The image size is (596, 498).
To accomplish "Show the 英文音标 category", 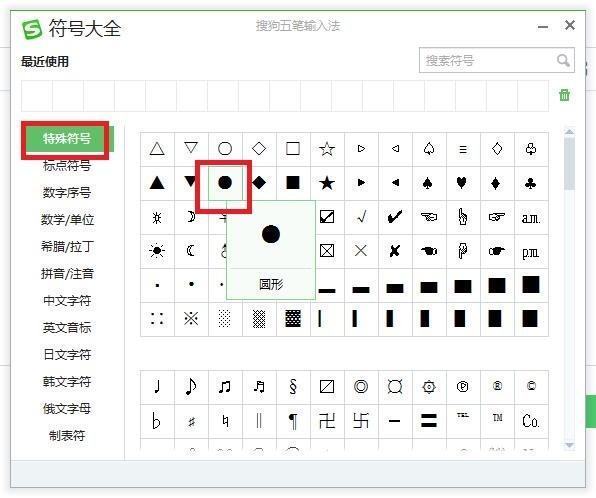I will tap(67, 328).
